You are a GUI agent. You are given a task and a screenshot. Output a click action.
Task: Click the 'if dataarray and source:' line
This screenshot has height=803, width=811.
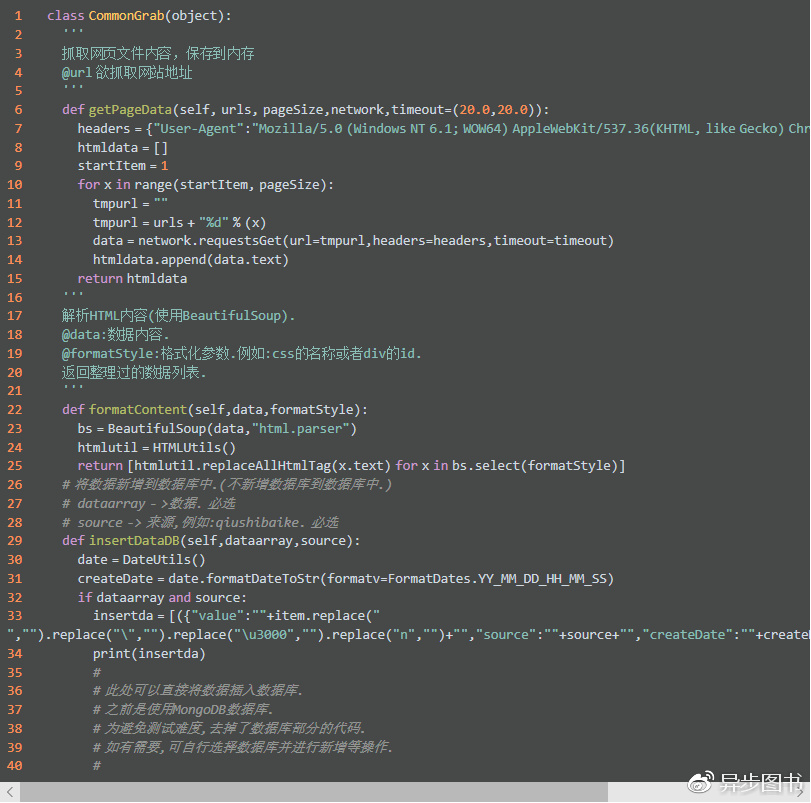[162, 598]
